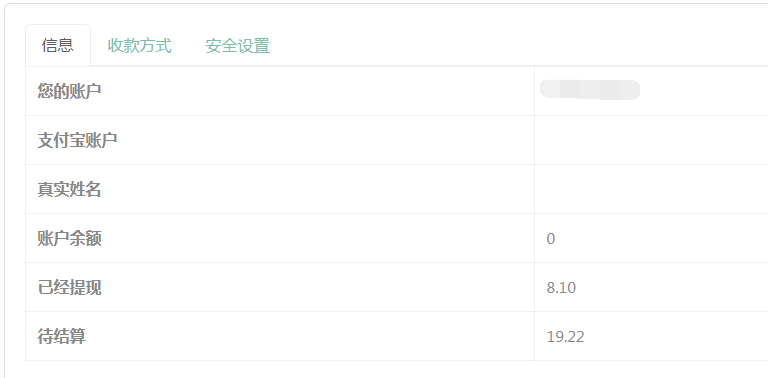Click the 真实姓名 label

[70, 189]
